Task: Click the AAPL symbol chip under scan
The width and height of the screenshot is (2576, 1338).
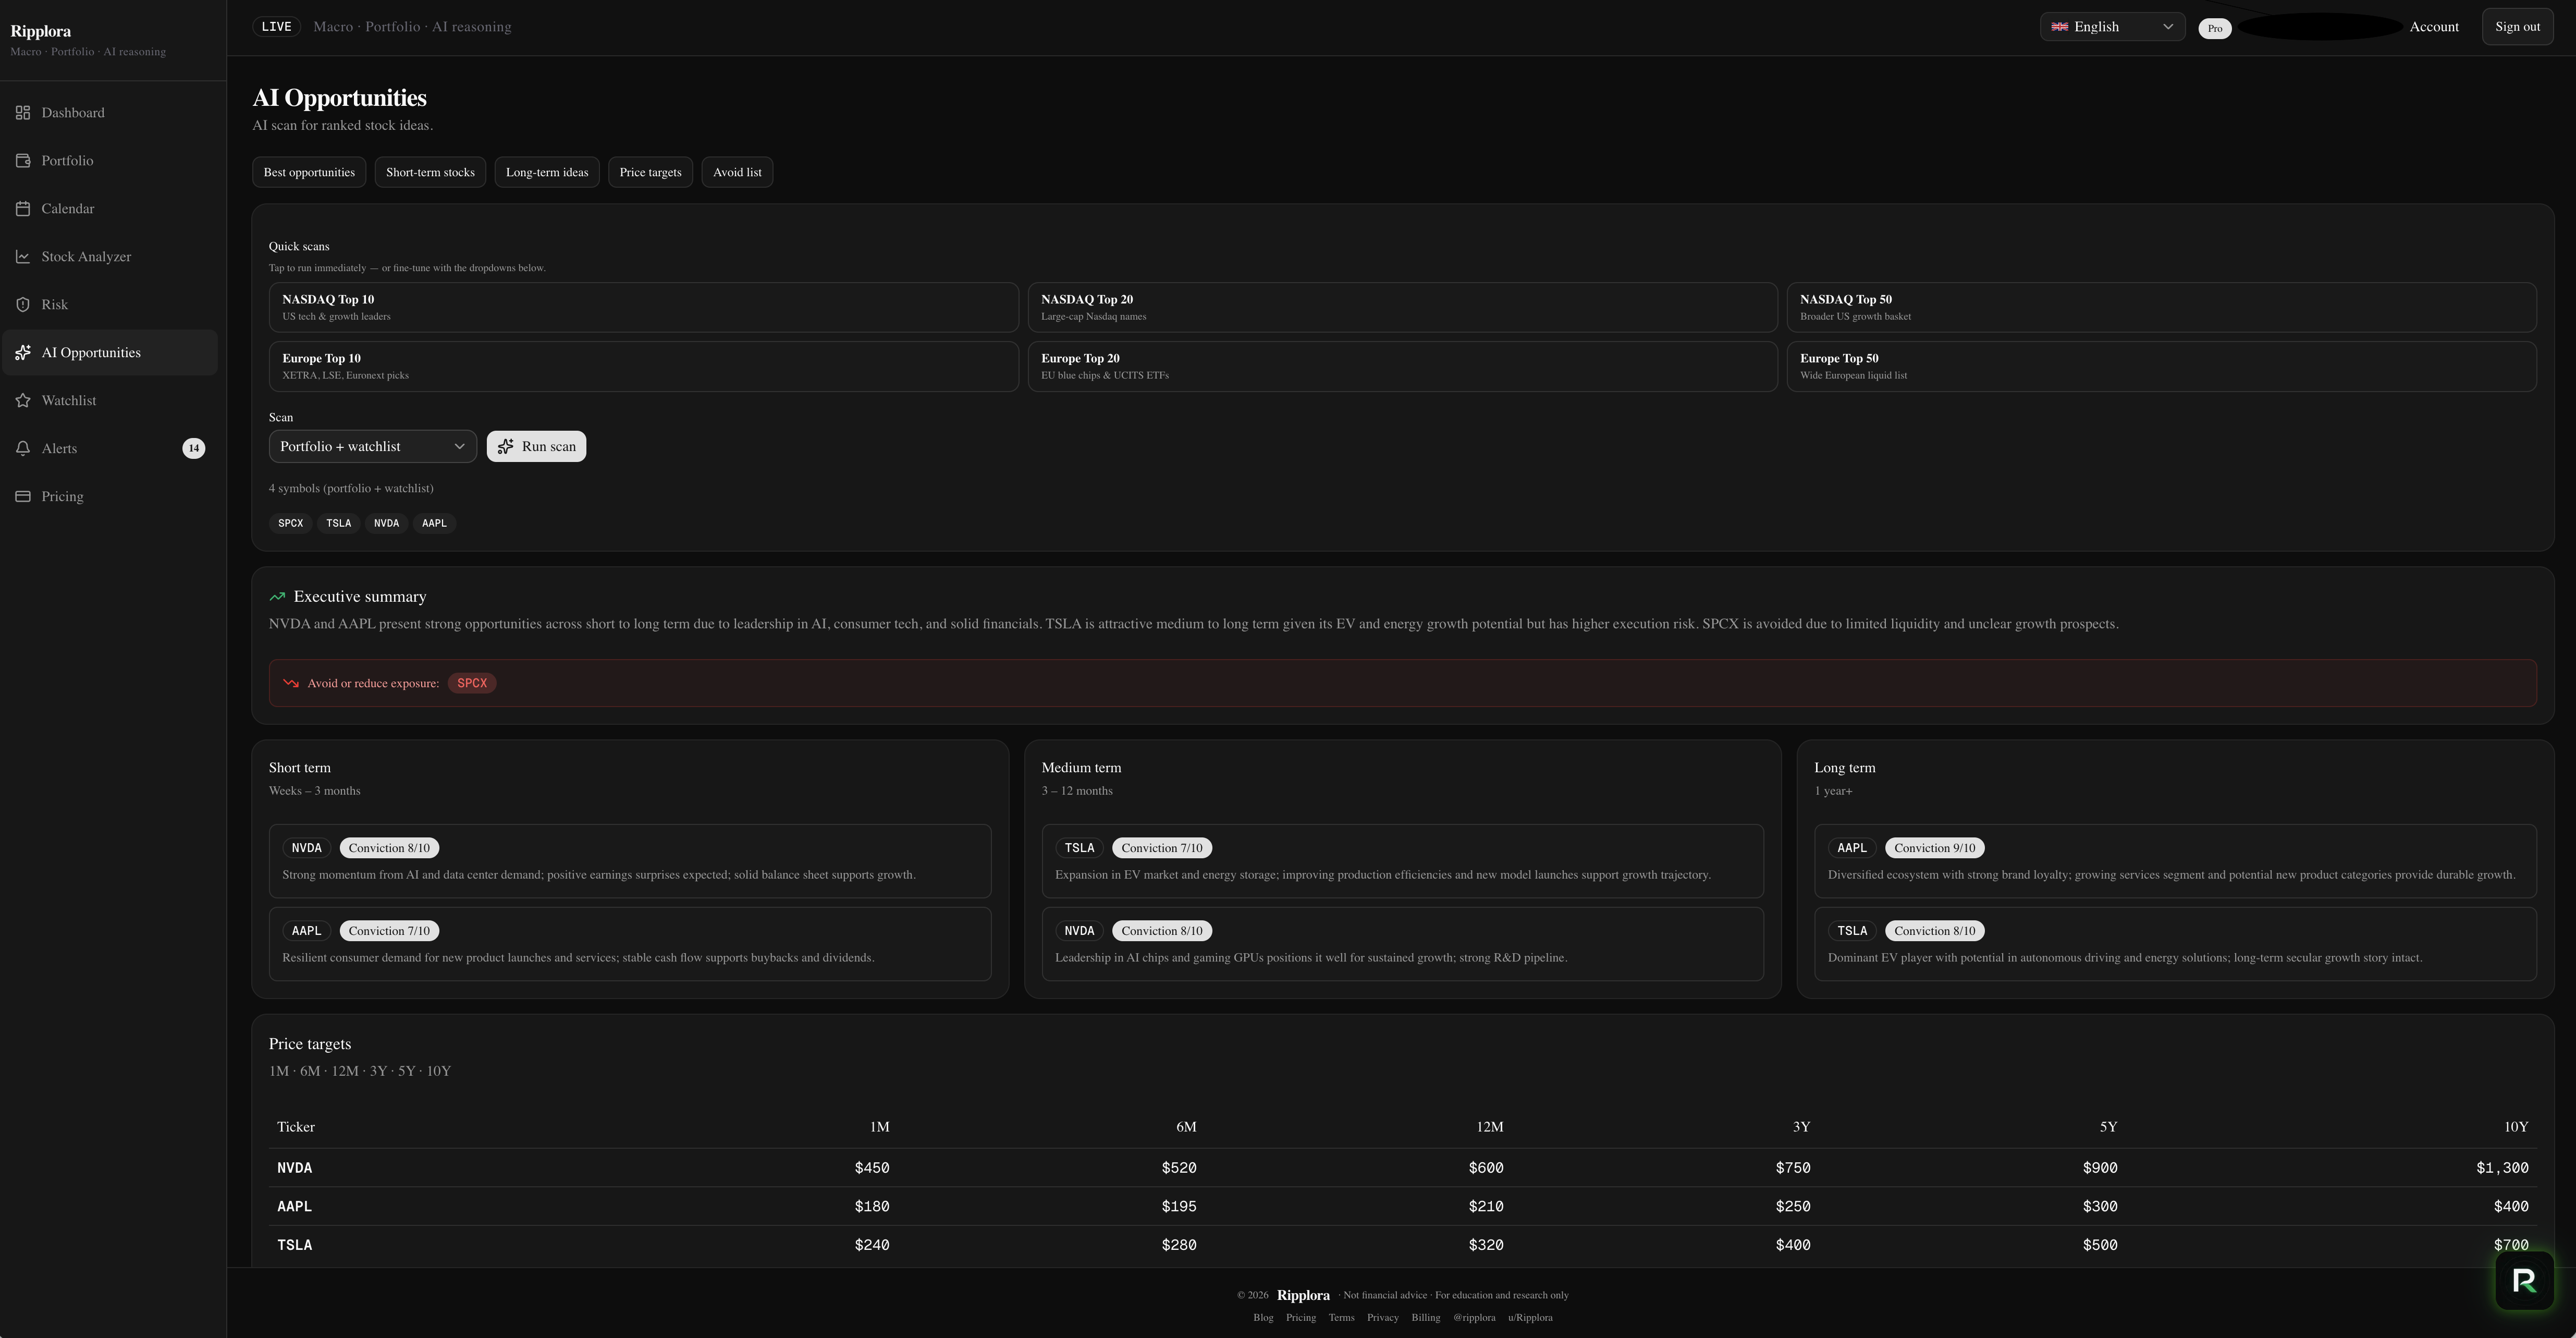Action: (x=434, y=523)
